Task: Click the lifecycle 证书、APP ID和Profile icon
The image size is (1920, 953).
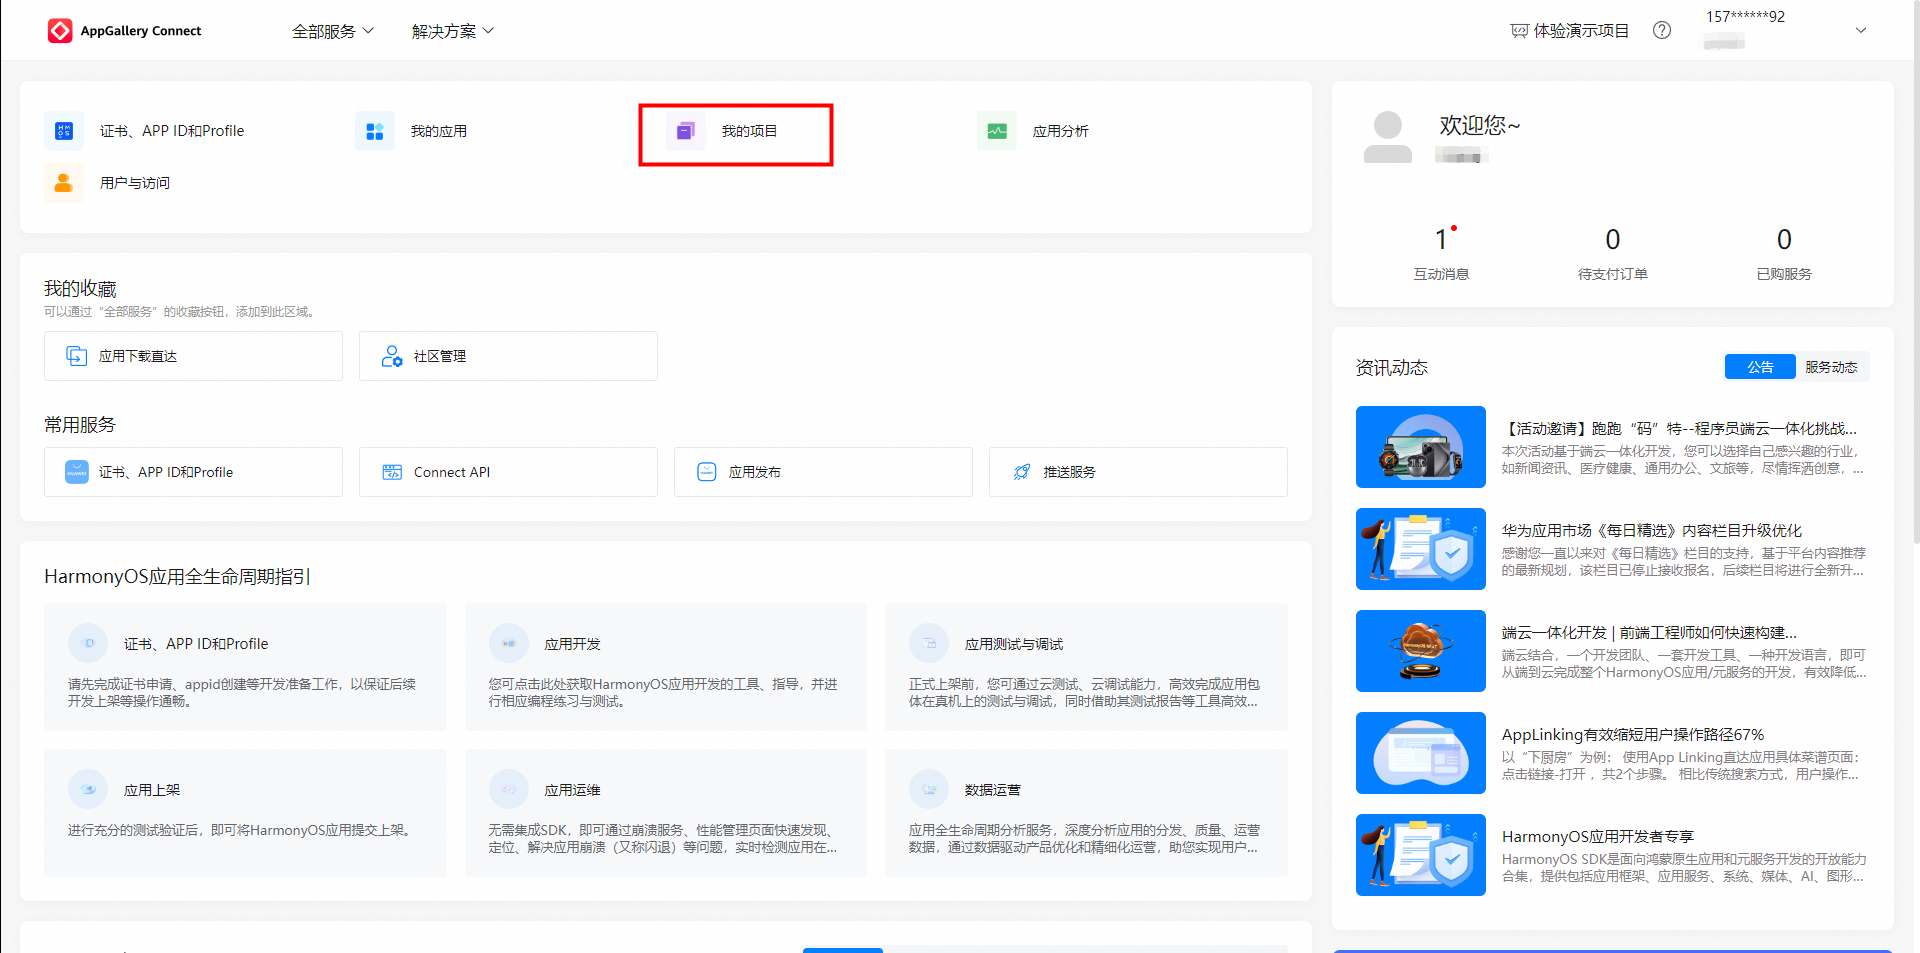Action: pos(88,643)
